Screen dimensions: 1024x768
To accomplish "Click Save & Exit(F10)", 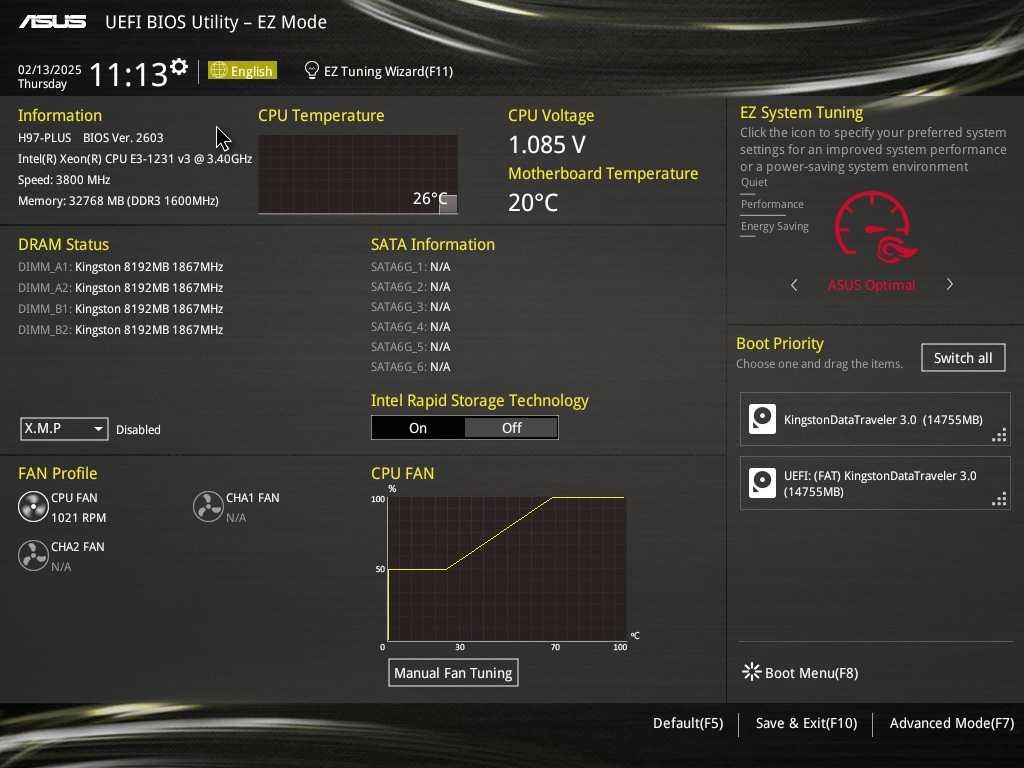I will point(806,723).
